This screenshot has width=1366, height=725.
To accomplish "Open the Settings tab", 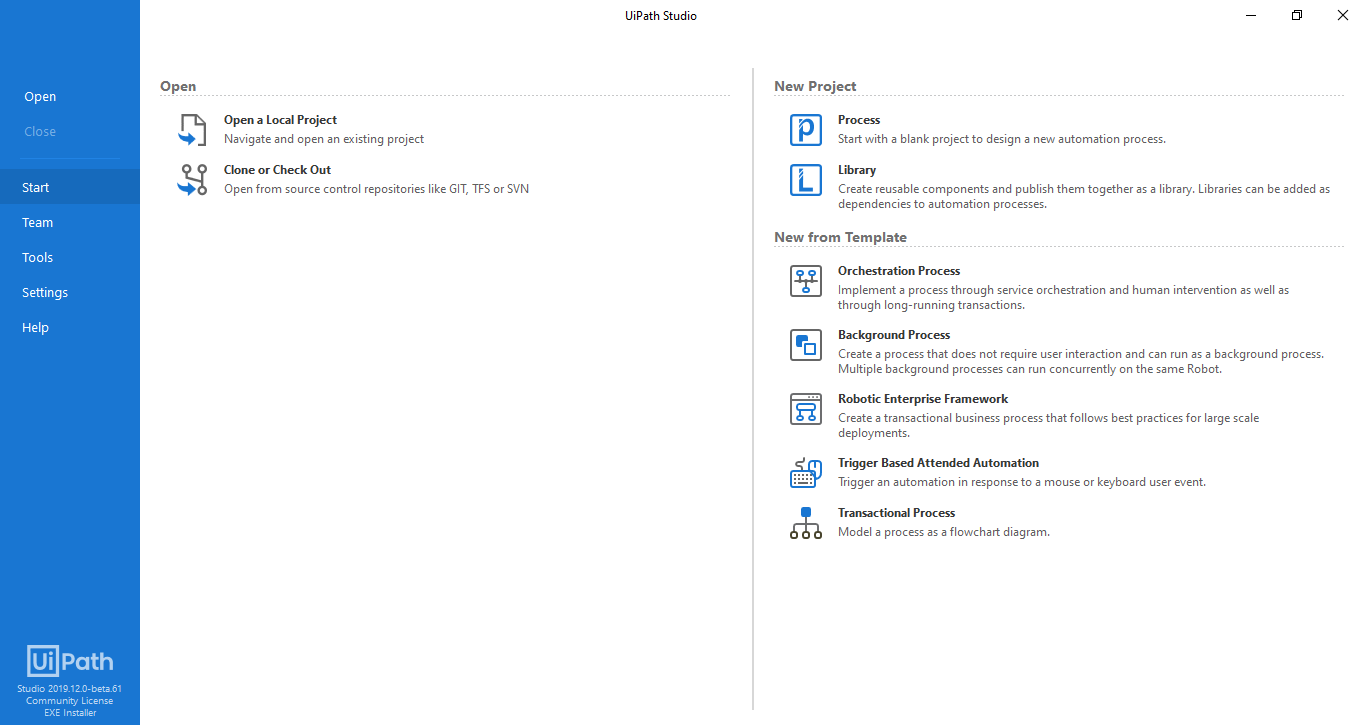I will coord(70,292).
